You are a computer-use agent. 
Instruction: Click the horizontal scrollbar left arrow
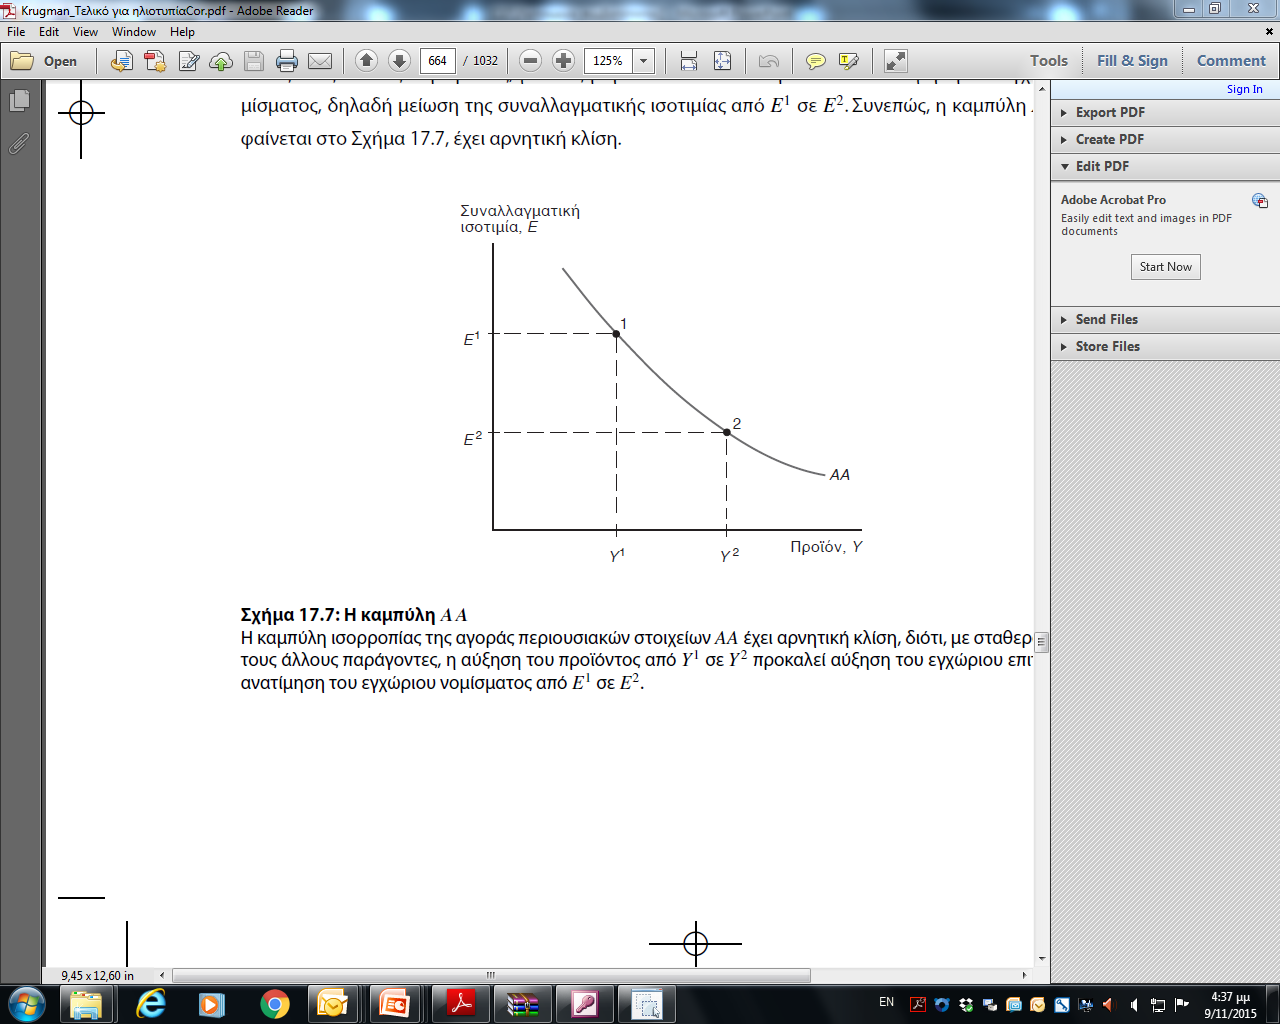163,975
